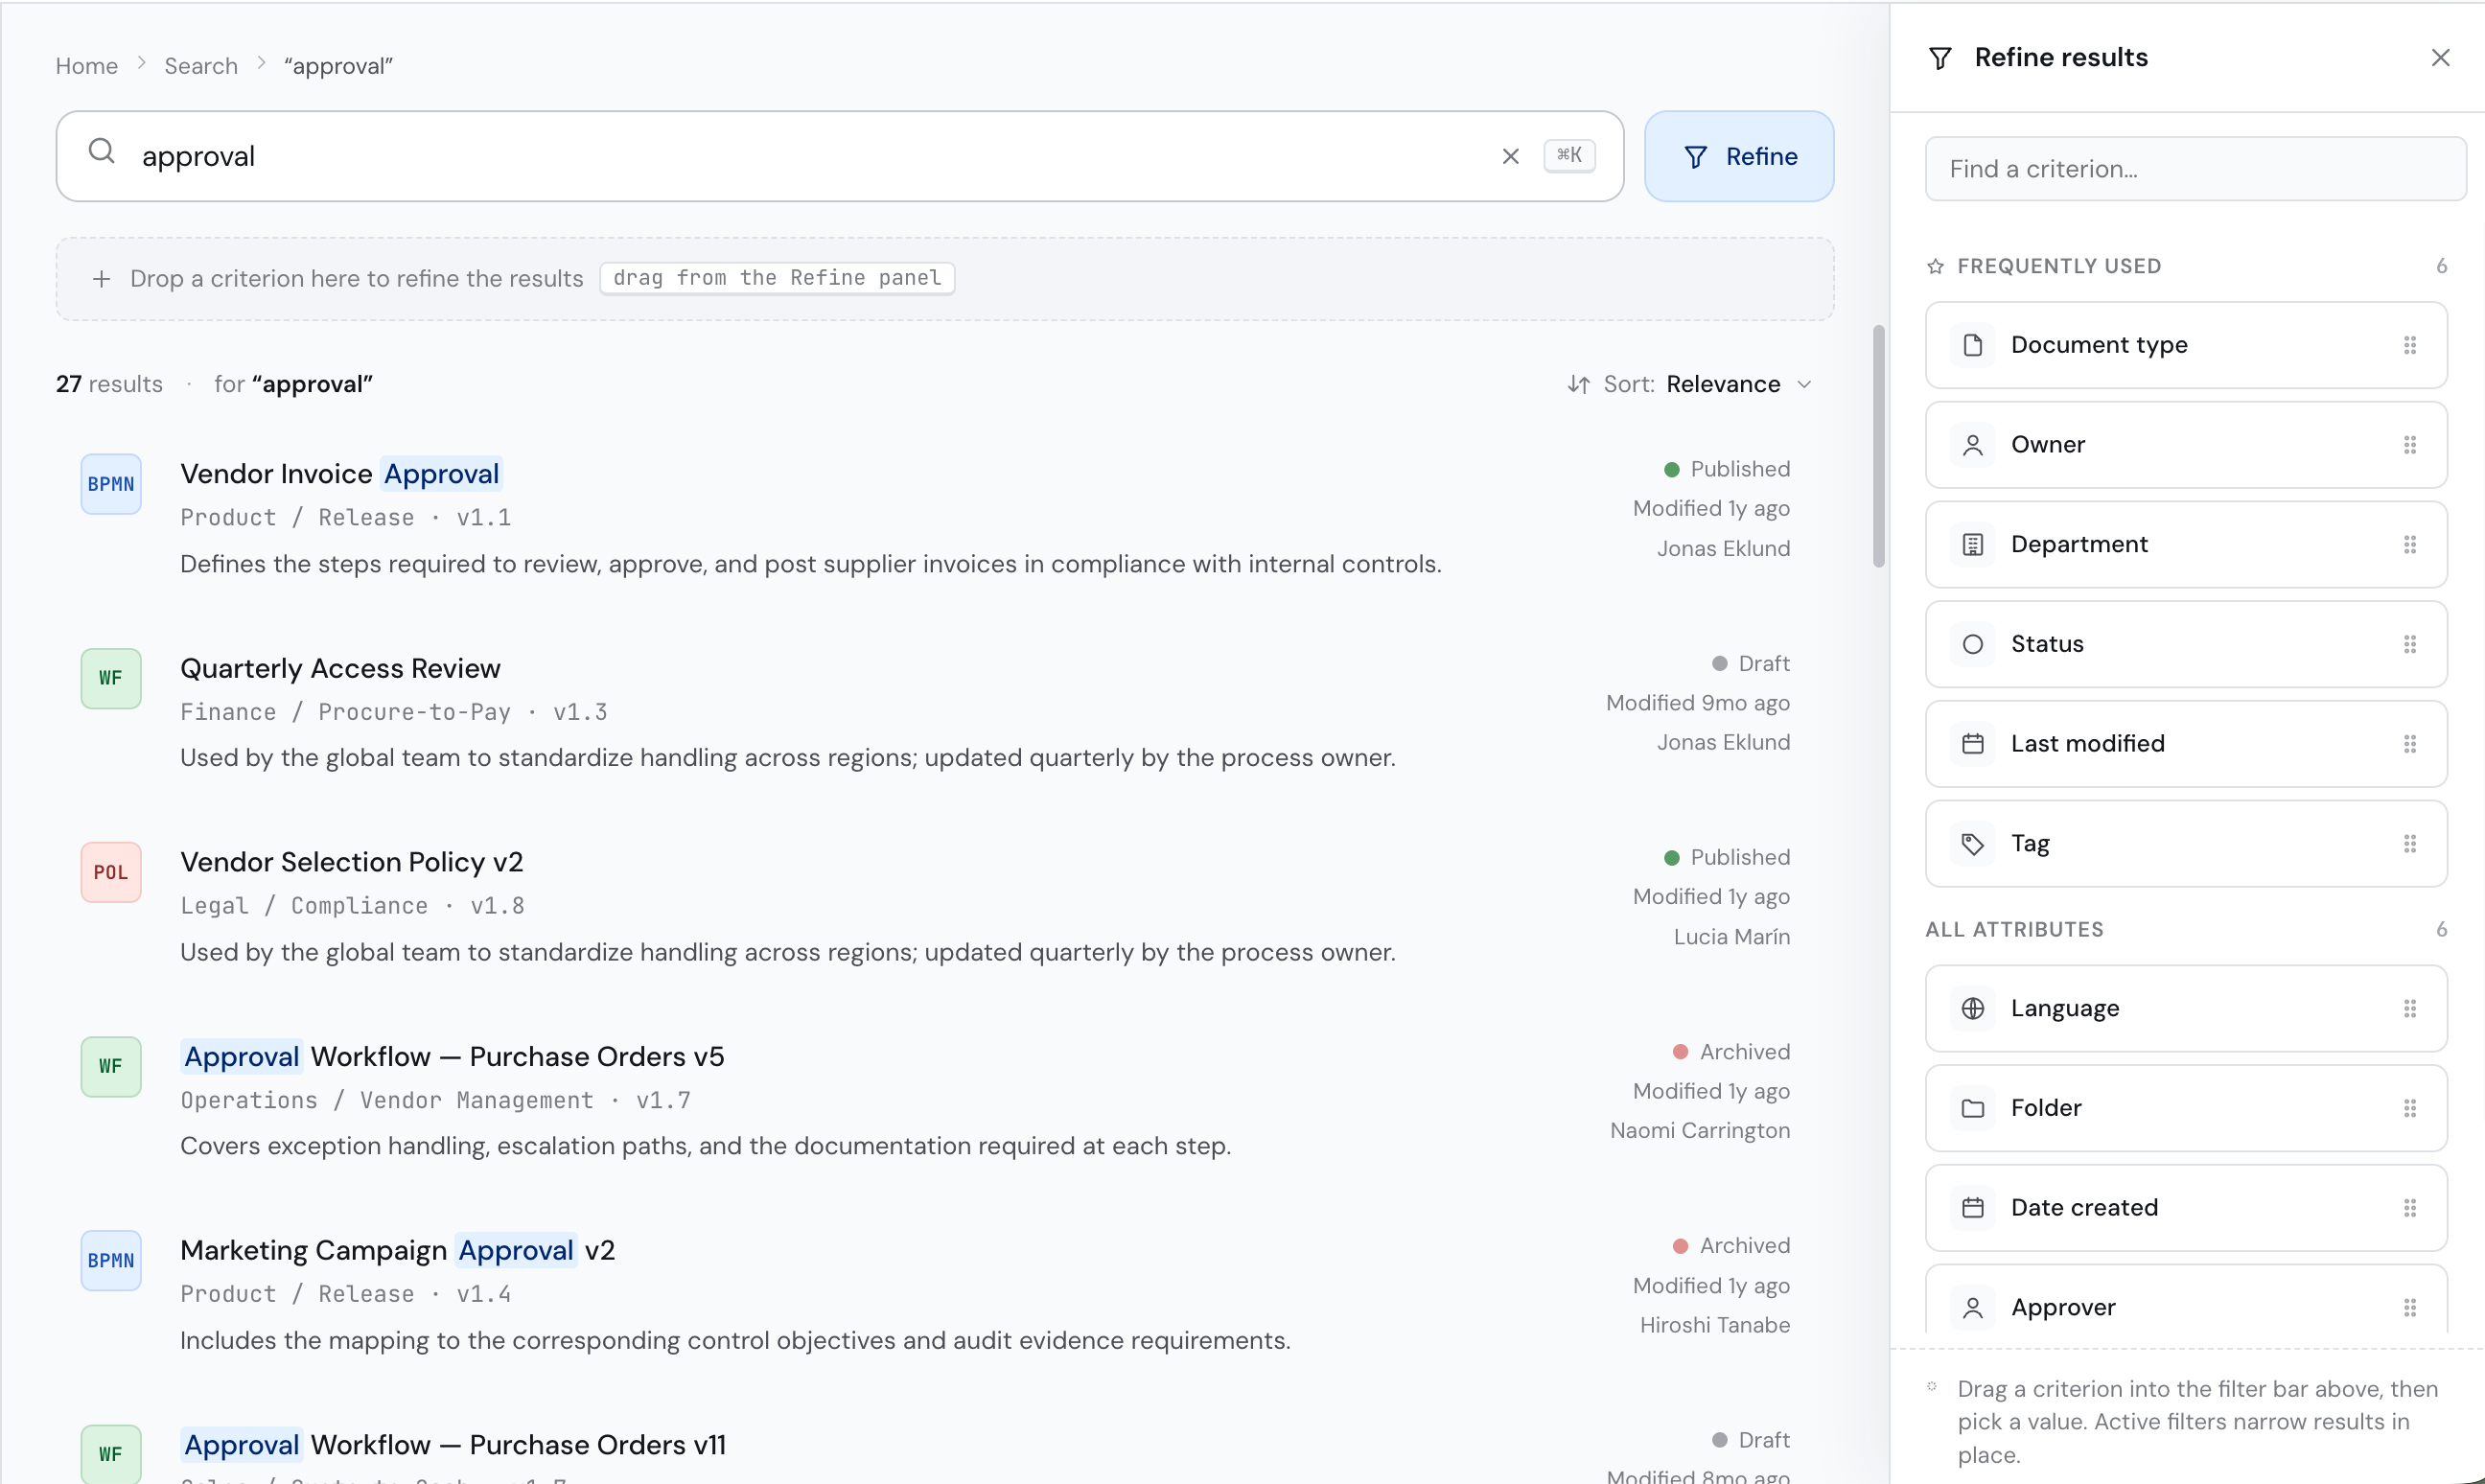Open Quarterly Access Review result

pos(340,668)
